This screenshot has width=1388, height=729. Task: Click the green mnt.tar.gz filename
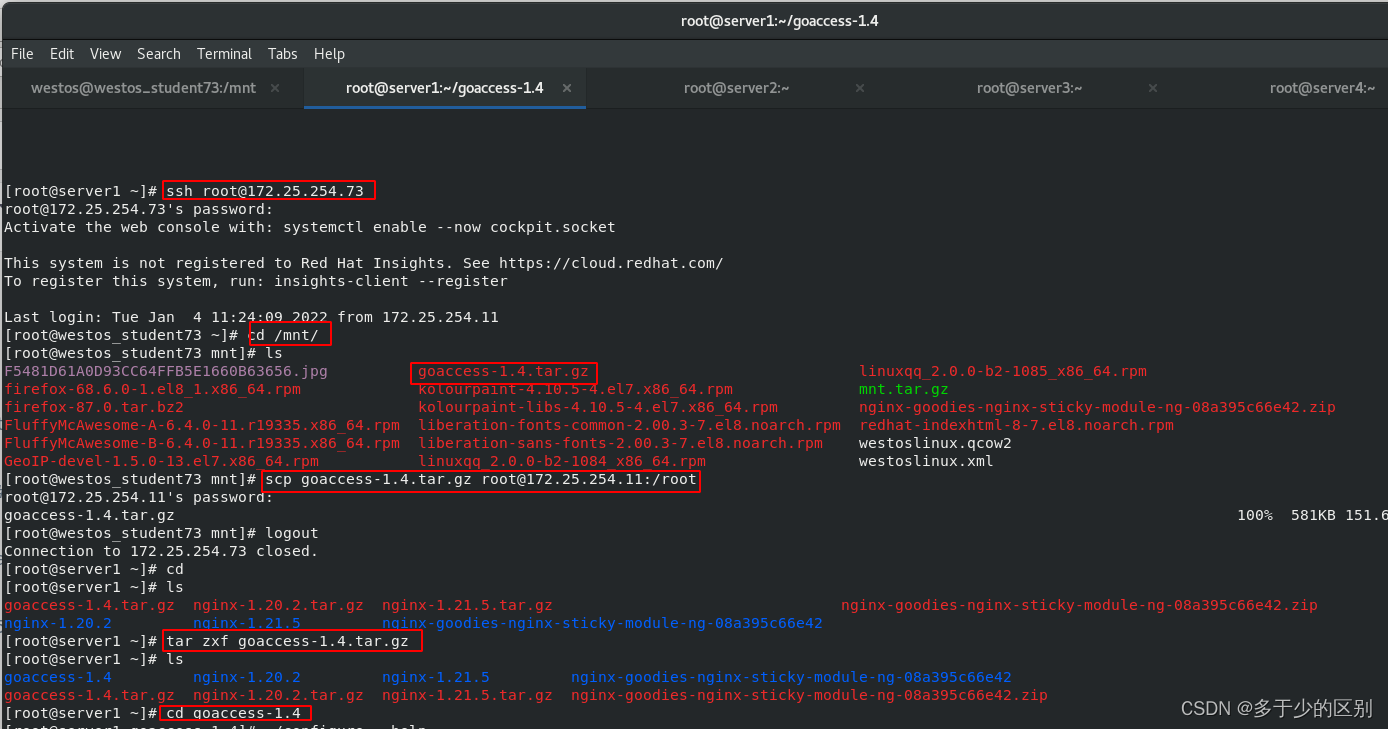point(904,389)
